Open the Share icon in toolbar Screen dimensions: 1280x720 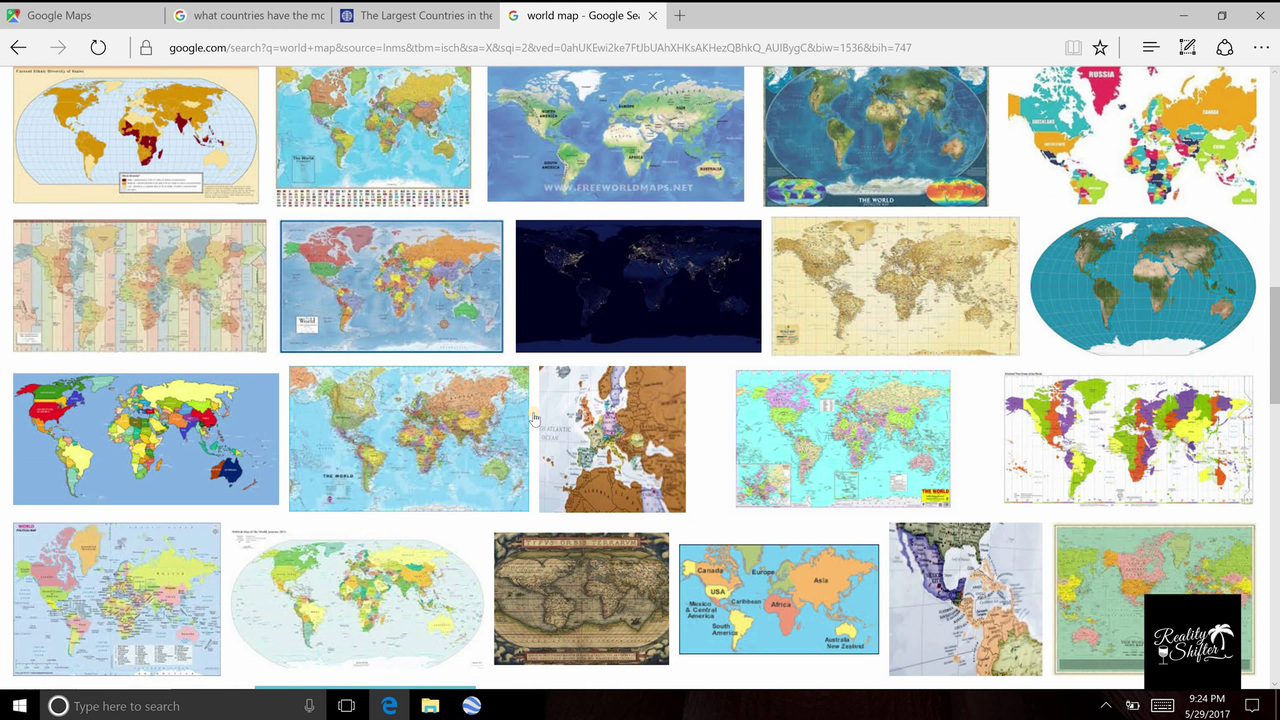[x=1224, y=47]
